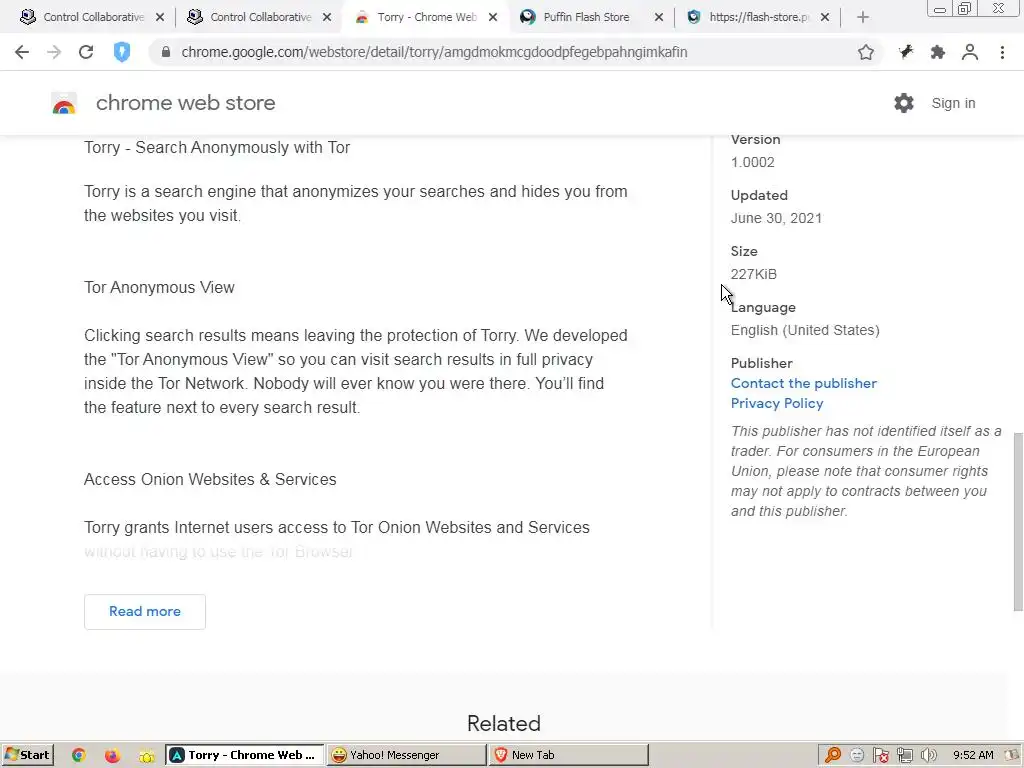This screenshot has width=1024, height=768.
Task: Switch to Yahoo! Messenger taskbar window
Action: [407, 755]
